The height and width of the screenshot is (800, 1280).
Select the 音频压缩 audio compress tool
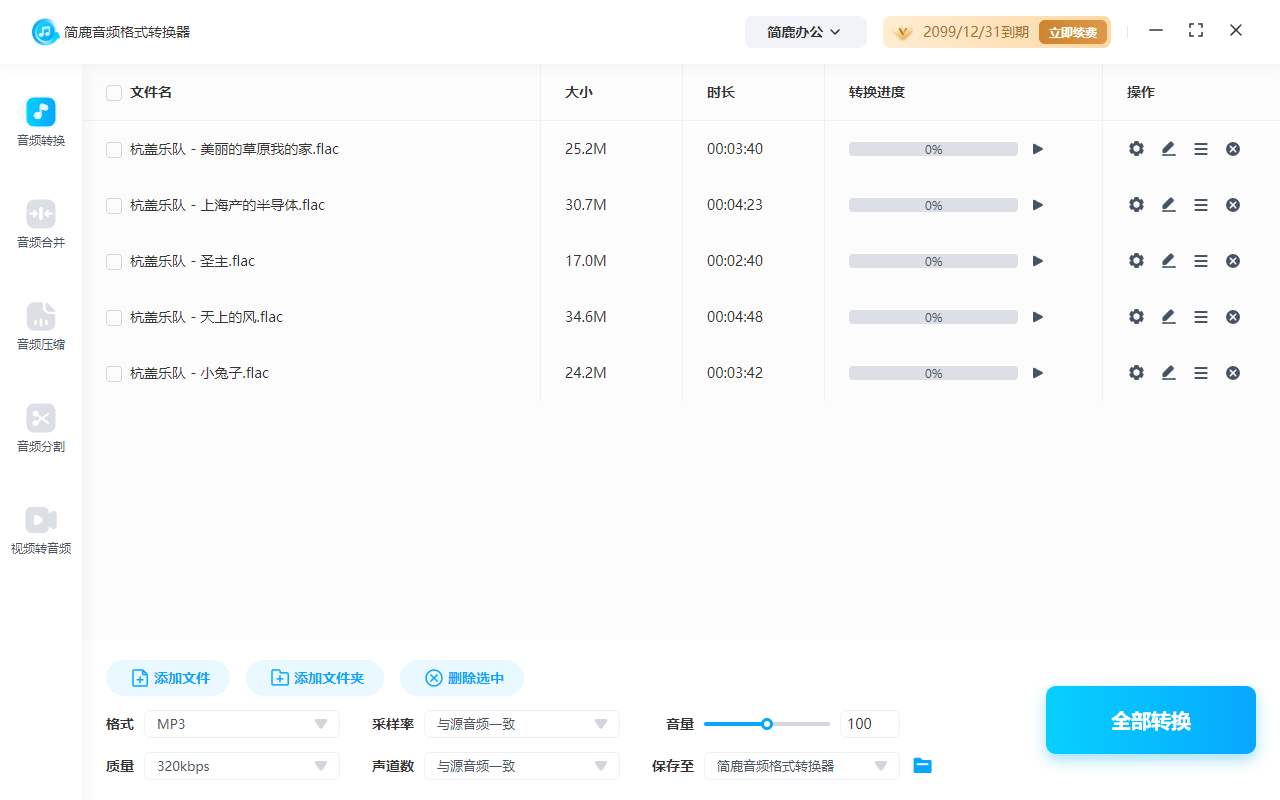point(40,325)
